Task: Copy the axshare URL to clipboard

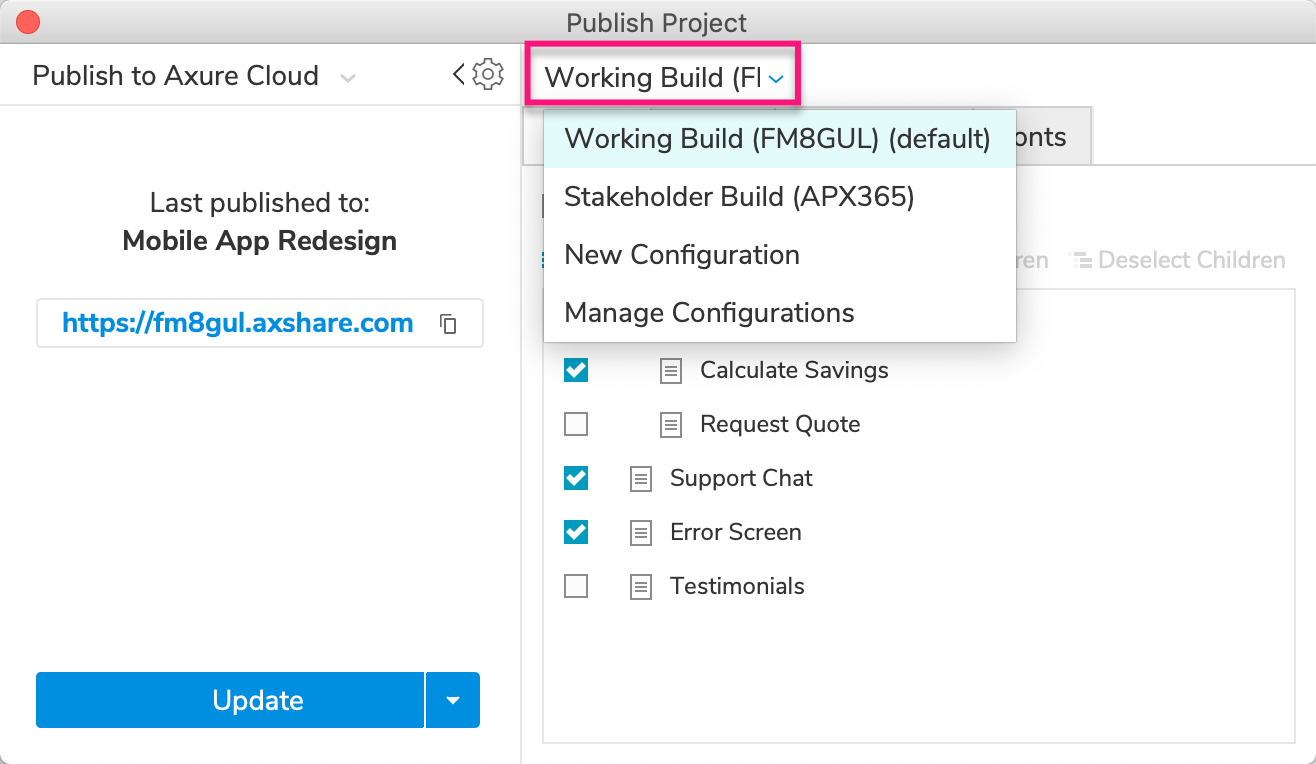Action: point(449,324)
